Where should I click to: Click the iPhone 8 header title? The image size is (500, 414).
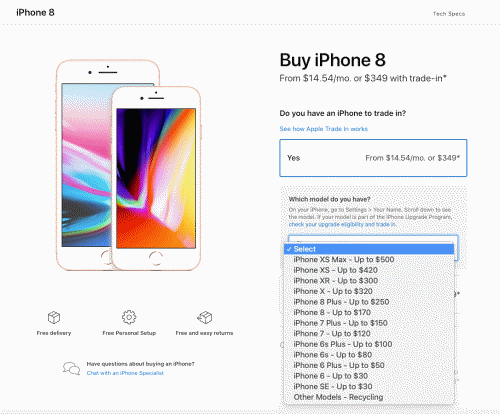point(35,13)
